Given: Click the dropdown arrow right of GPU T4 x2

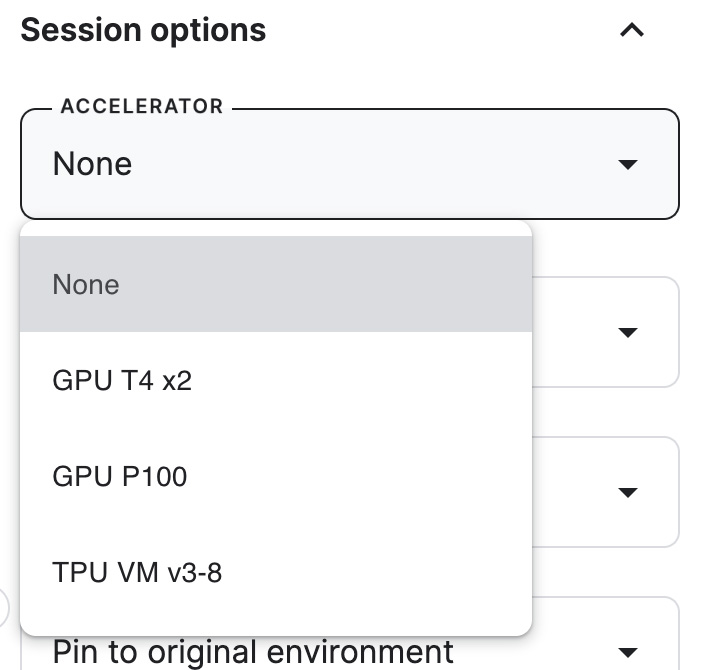Looking at the screenshot, I should point(628,332).
